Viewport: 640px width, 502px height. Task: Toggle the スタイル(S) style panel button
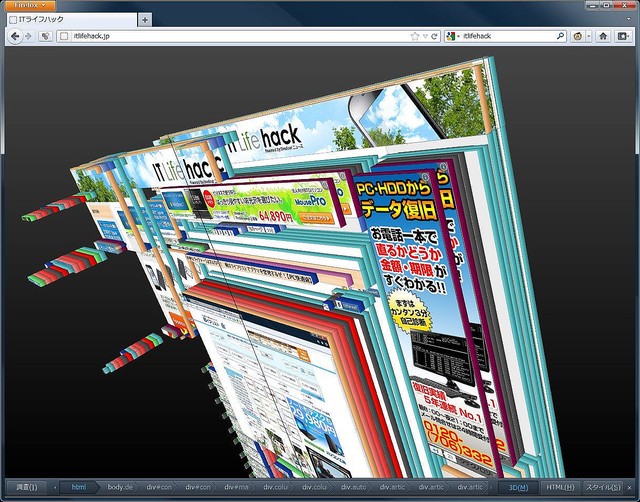click(x=603, y=487)
